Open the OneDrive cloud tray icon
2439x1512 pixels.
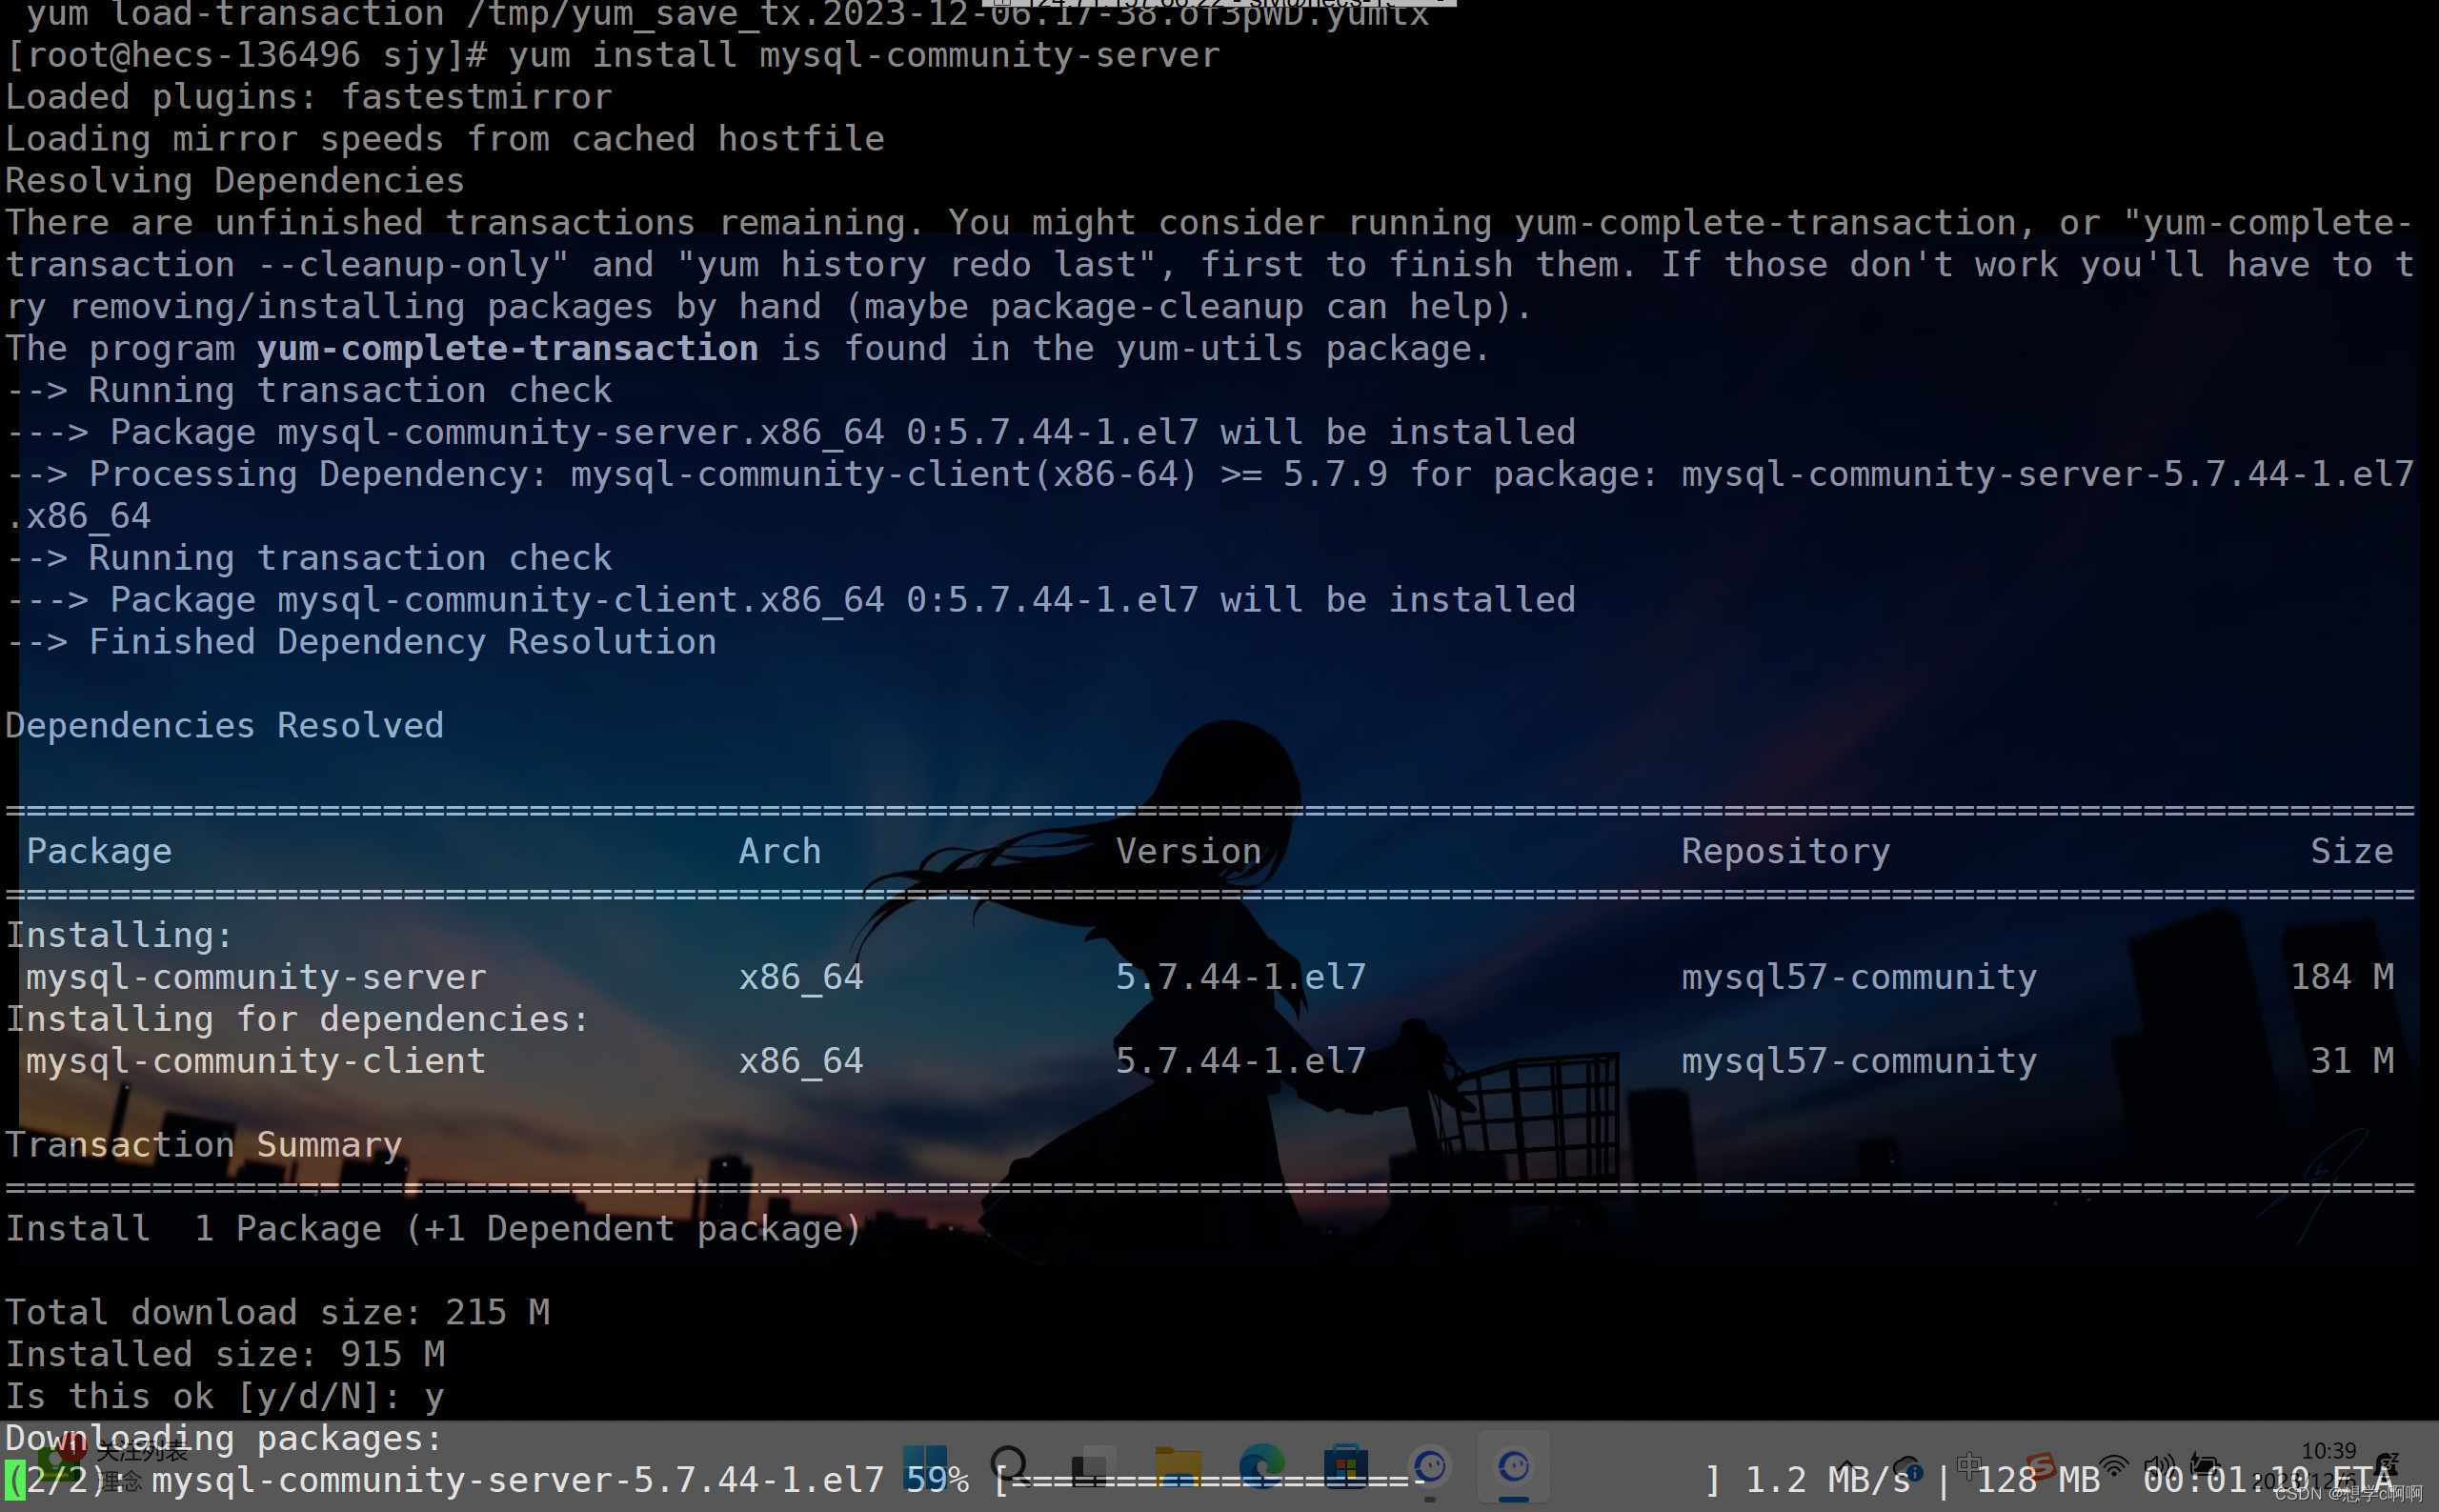[1908, 1468]
